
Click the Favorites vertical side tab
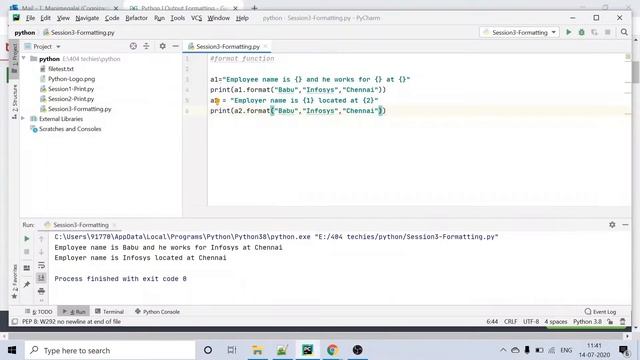pyautogui.click(x=15, y=281)
